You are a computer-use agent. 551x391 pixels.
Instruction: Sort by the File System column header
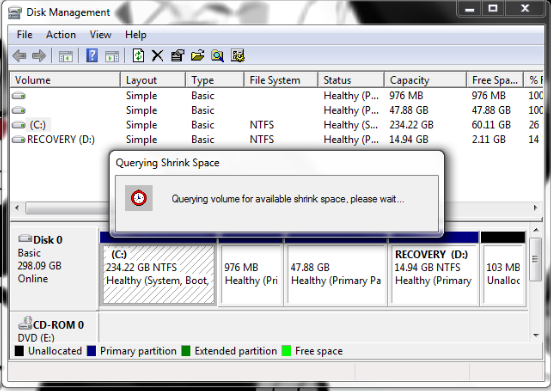click(281, 80)
